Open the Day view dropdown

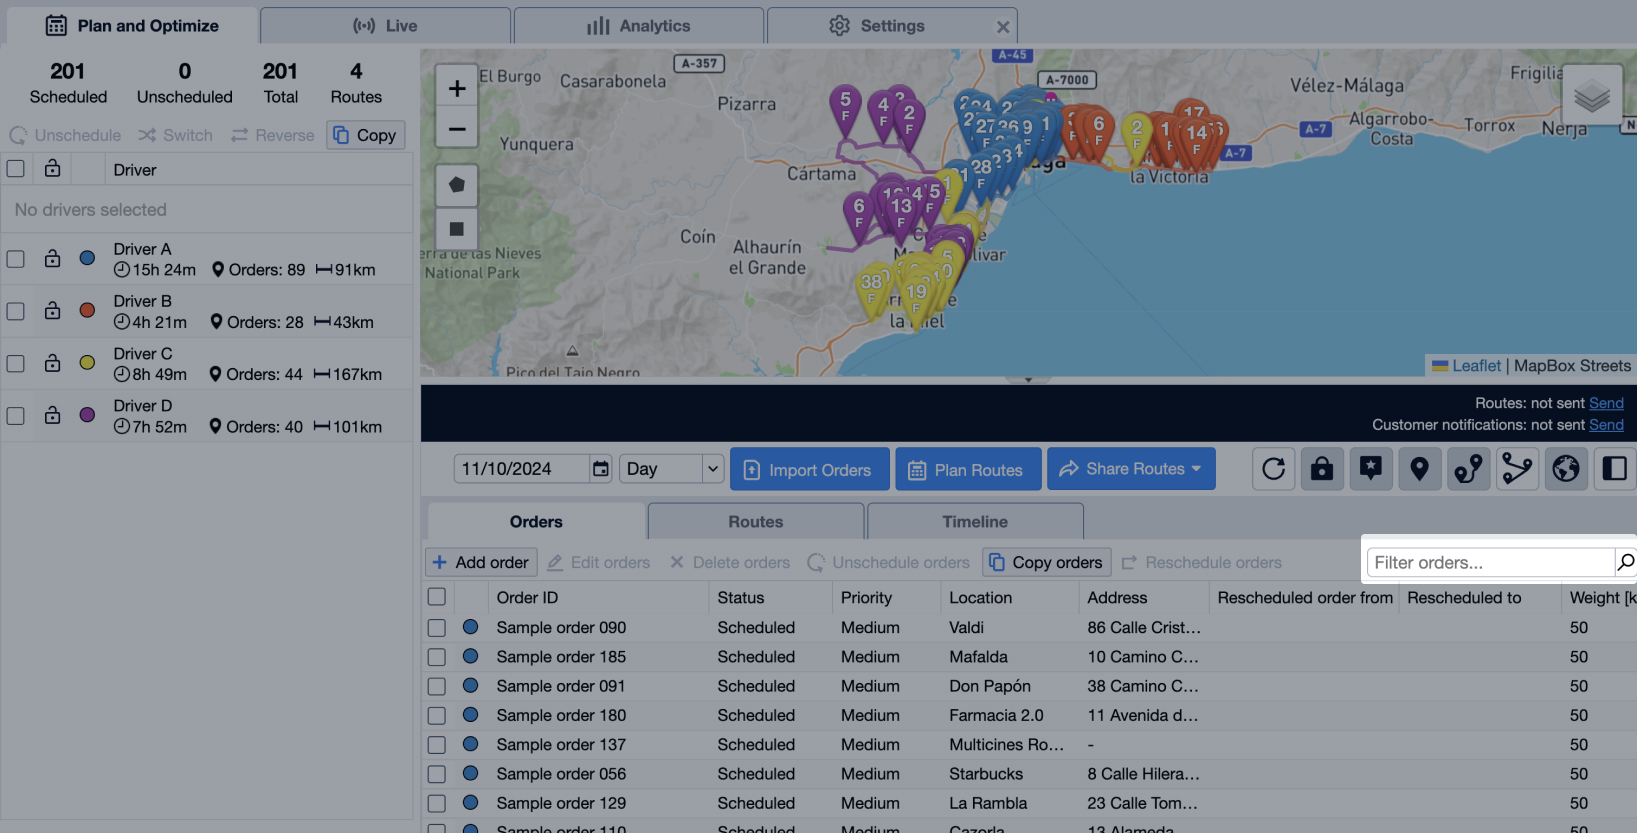click(x=672, y=469)
